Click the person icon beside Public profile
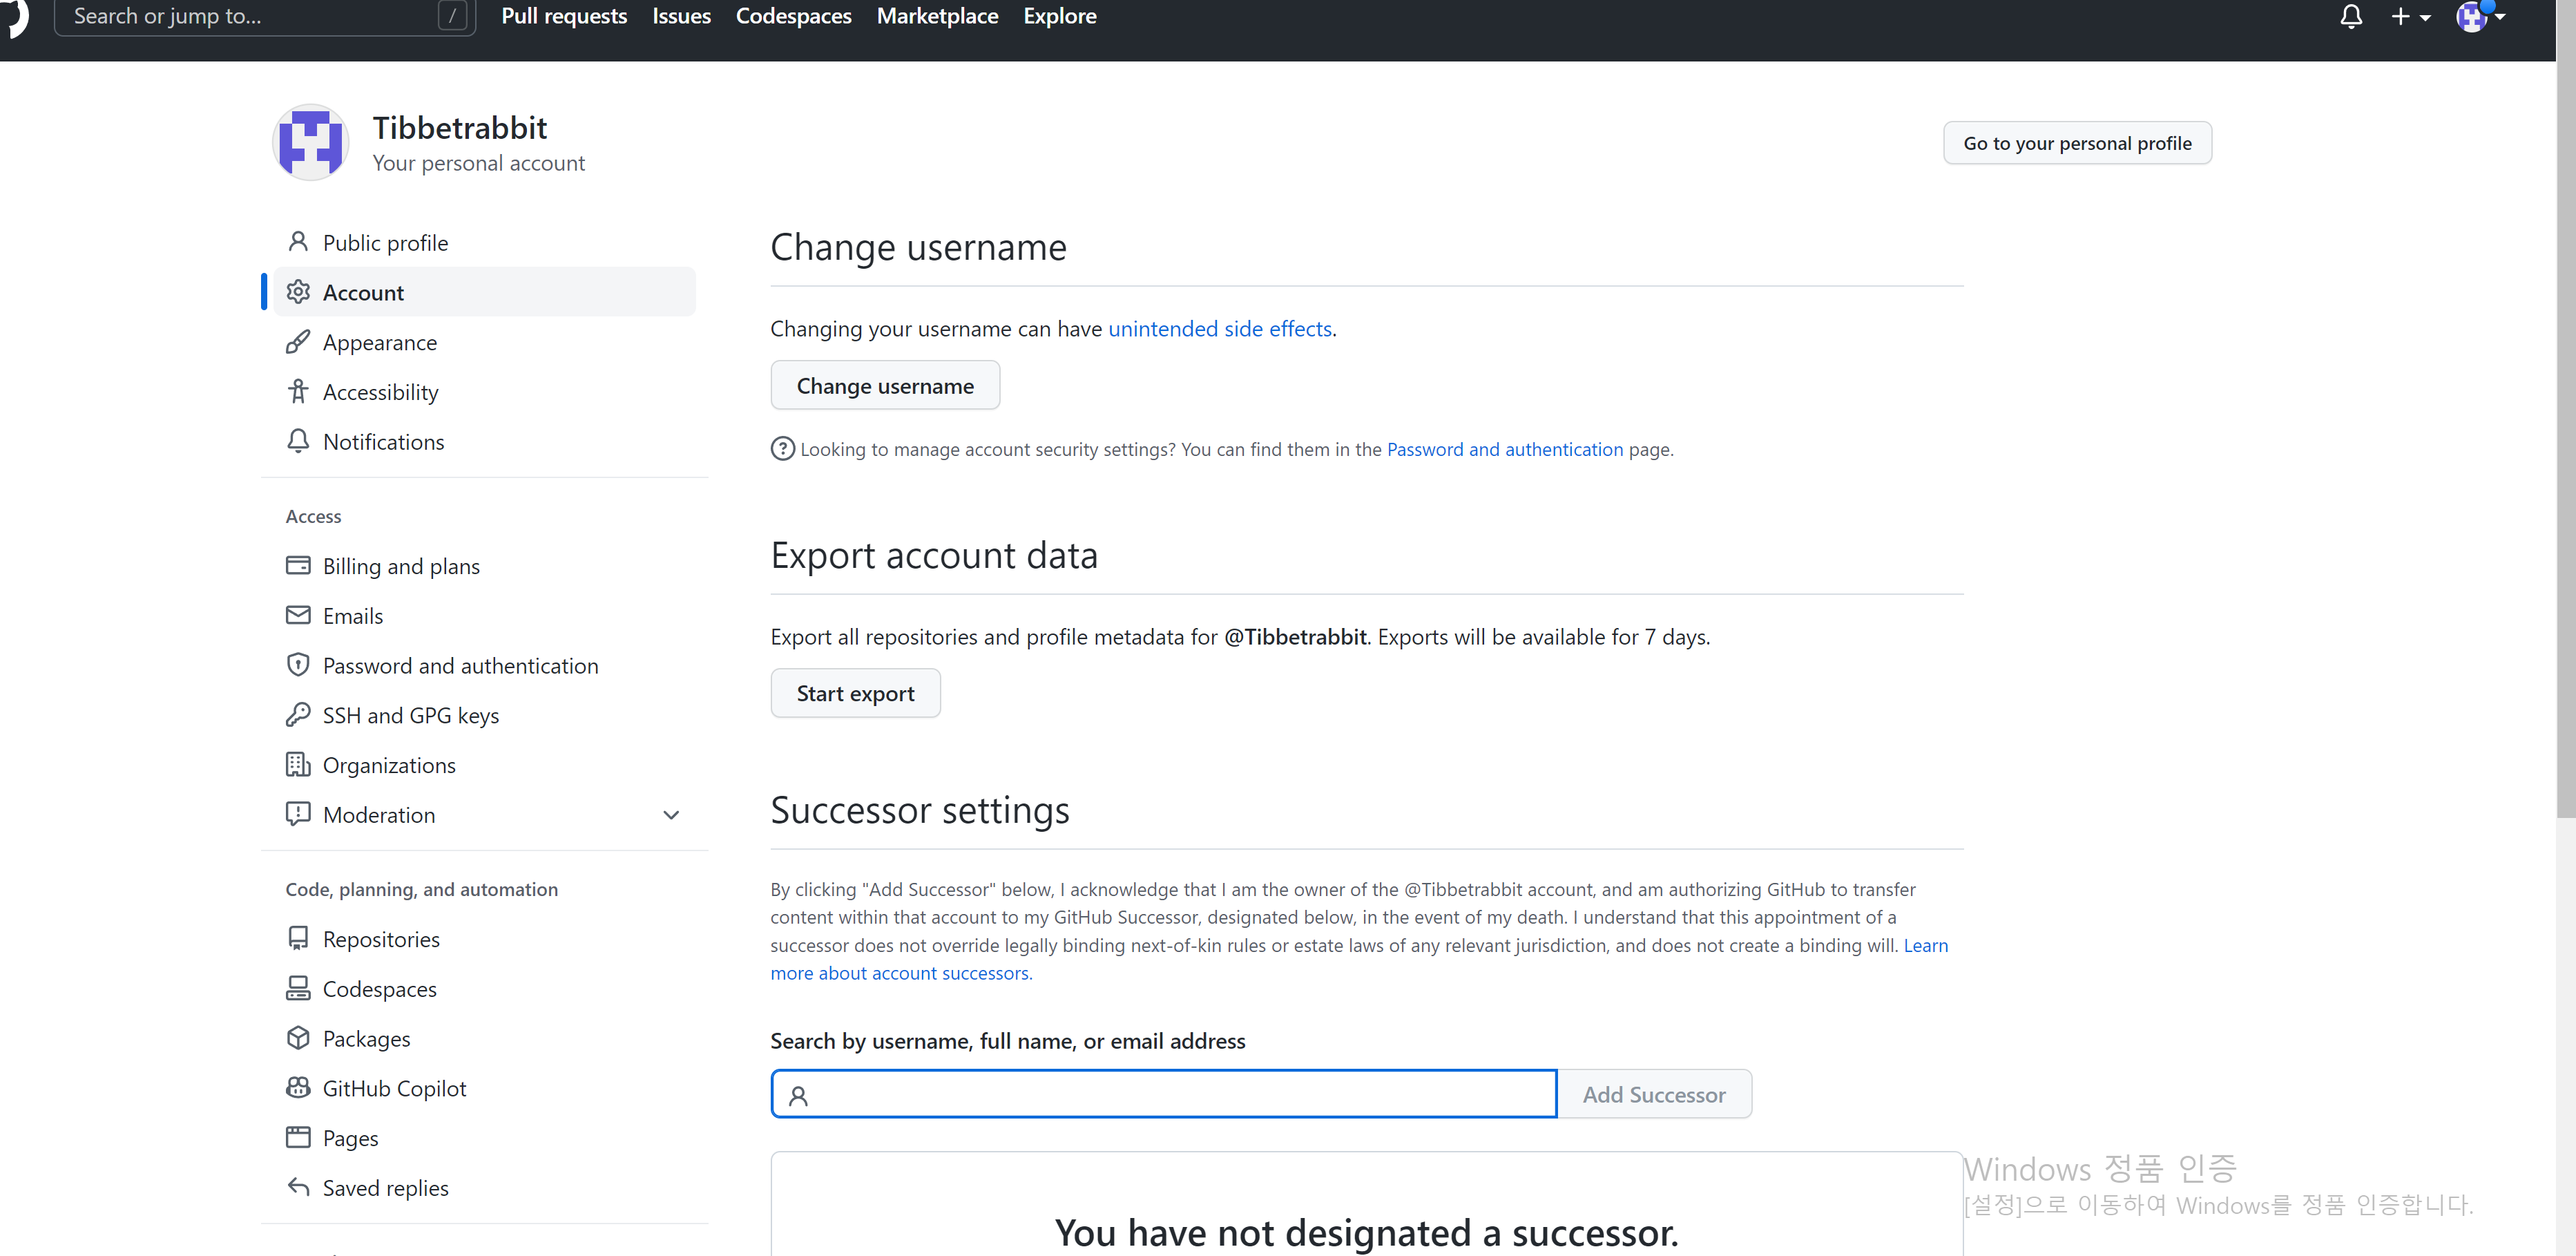2576x1256 pixels. 298,242
